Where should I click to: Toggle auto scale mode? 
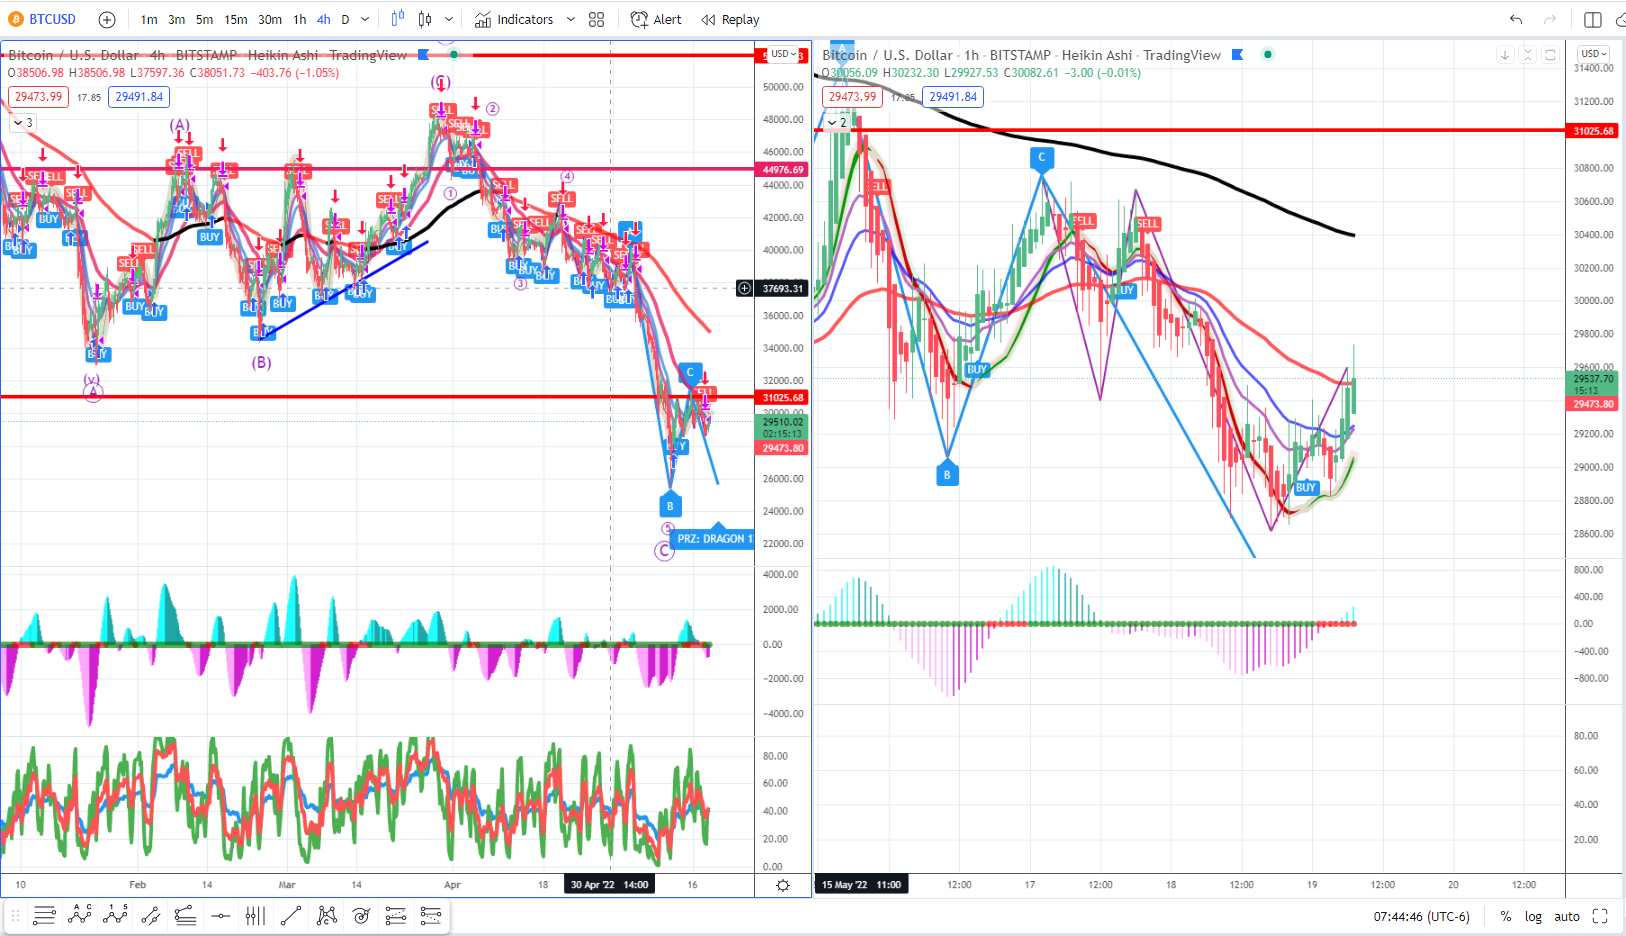pos(1567,916)
